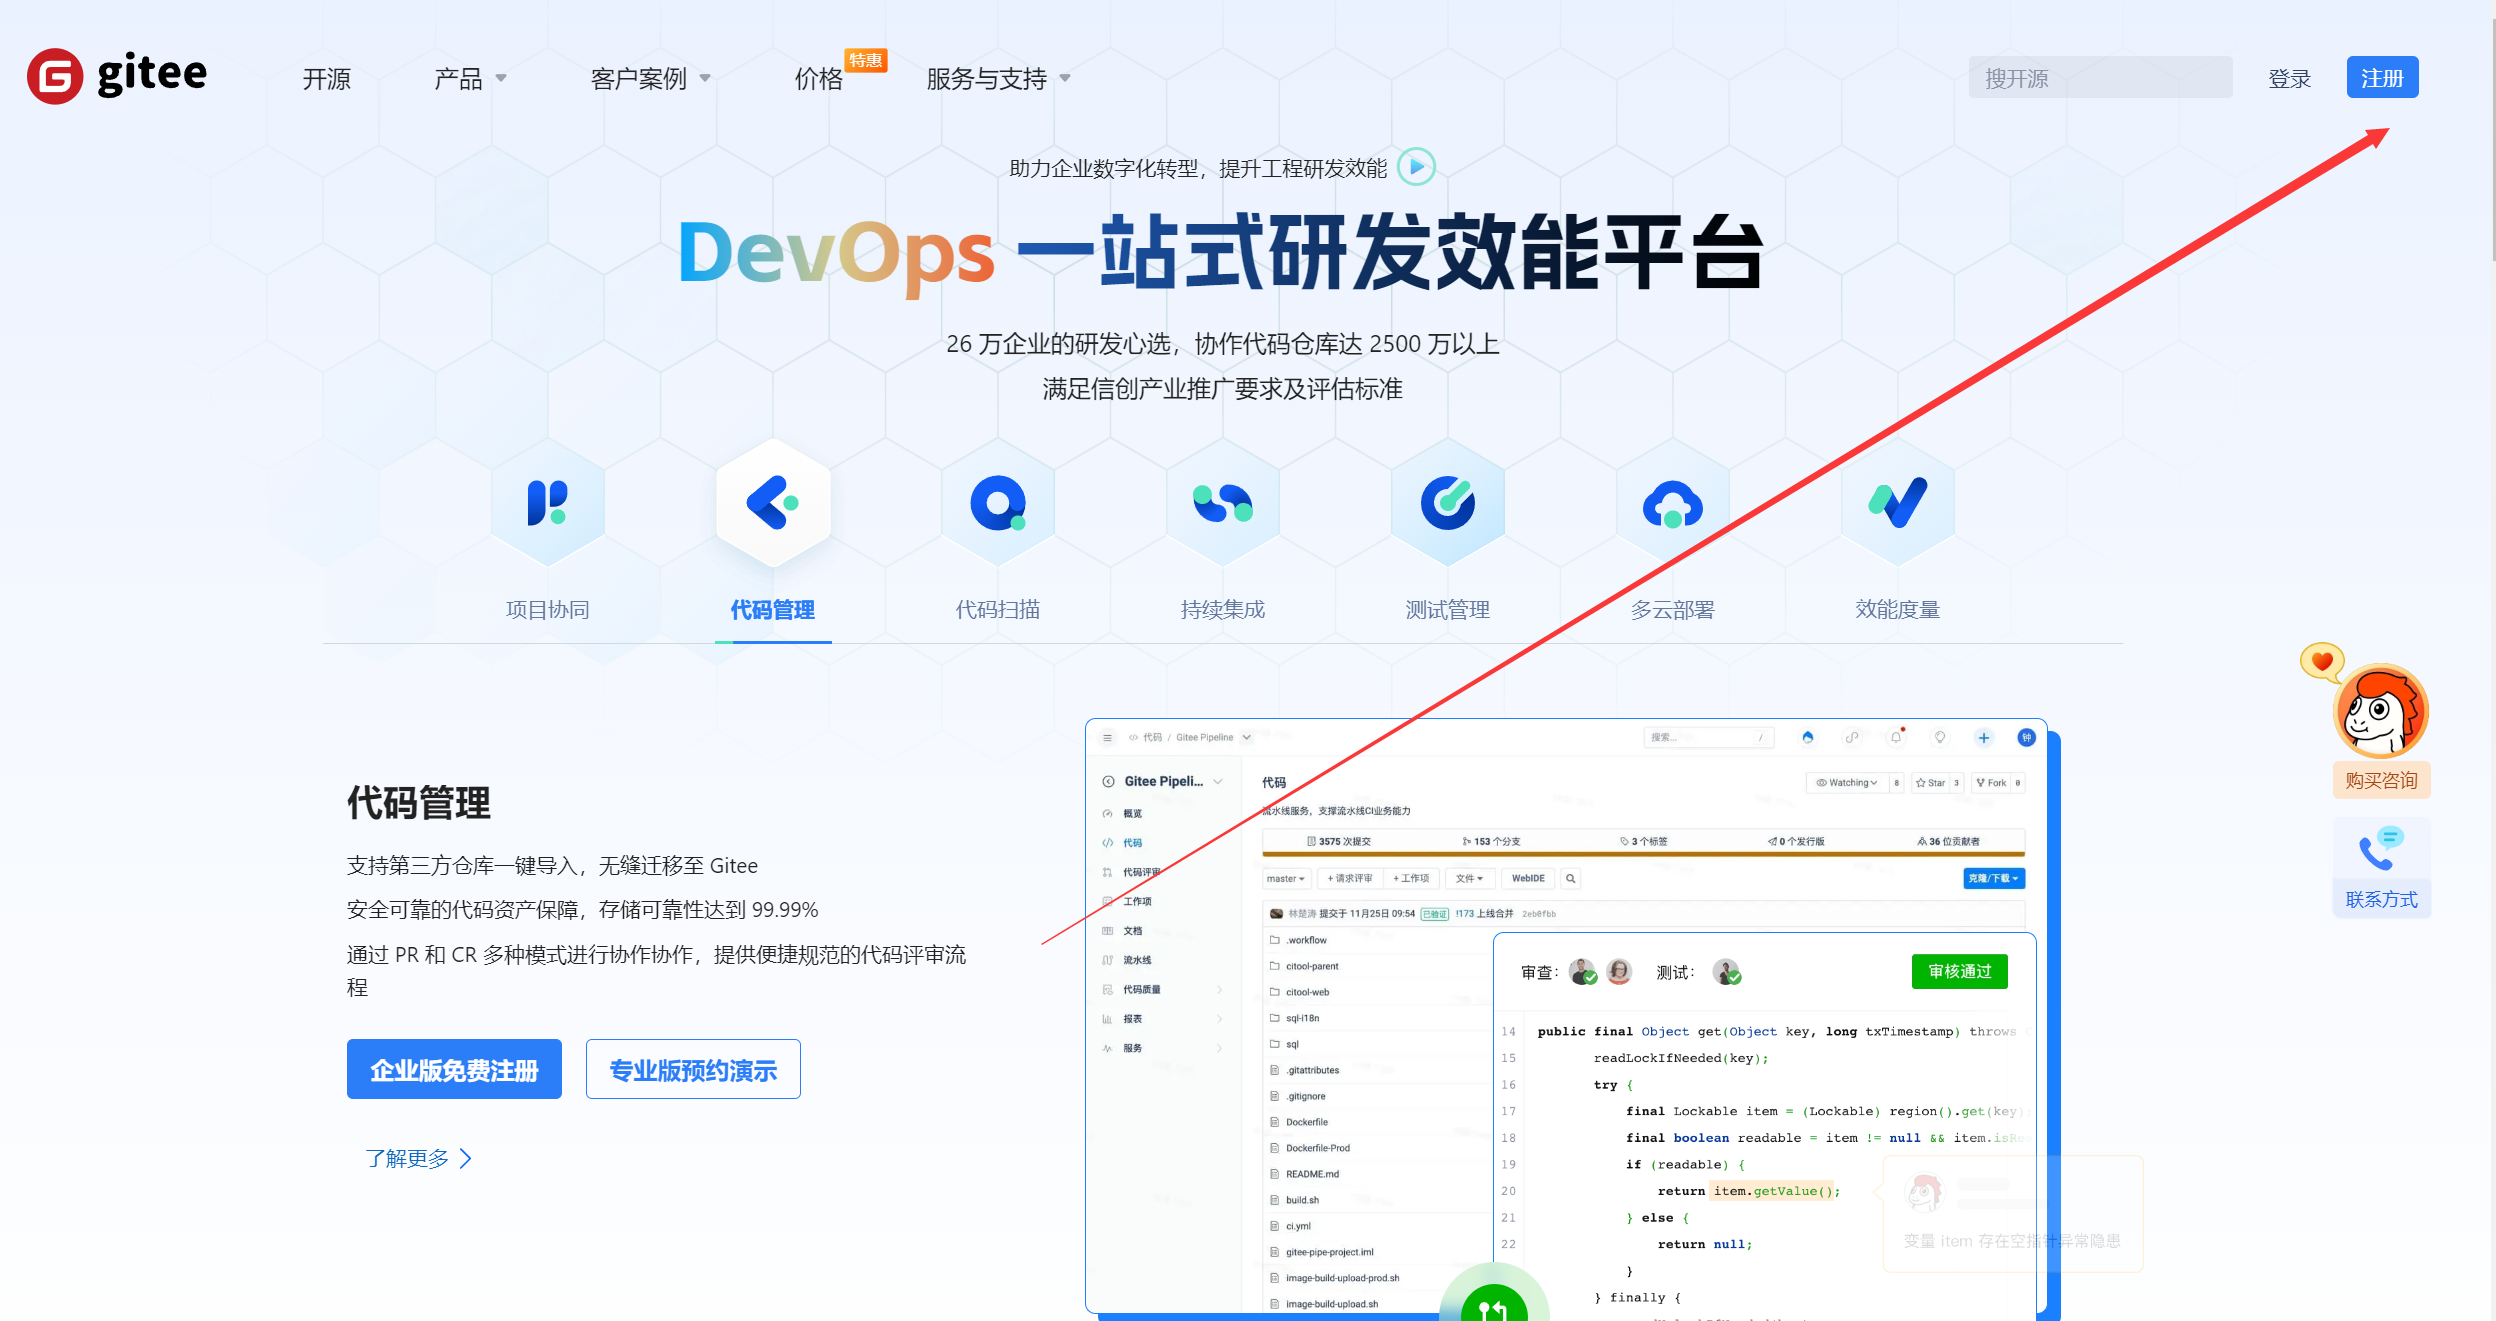The width and height of the screenshot is (2496, 1321).
Task: Click the phone icon for 联系方式
Action: click(x=2381, y=850)
